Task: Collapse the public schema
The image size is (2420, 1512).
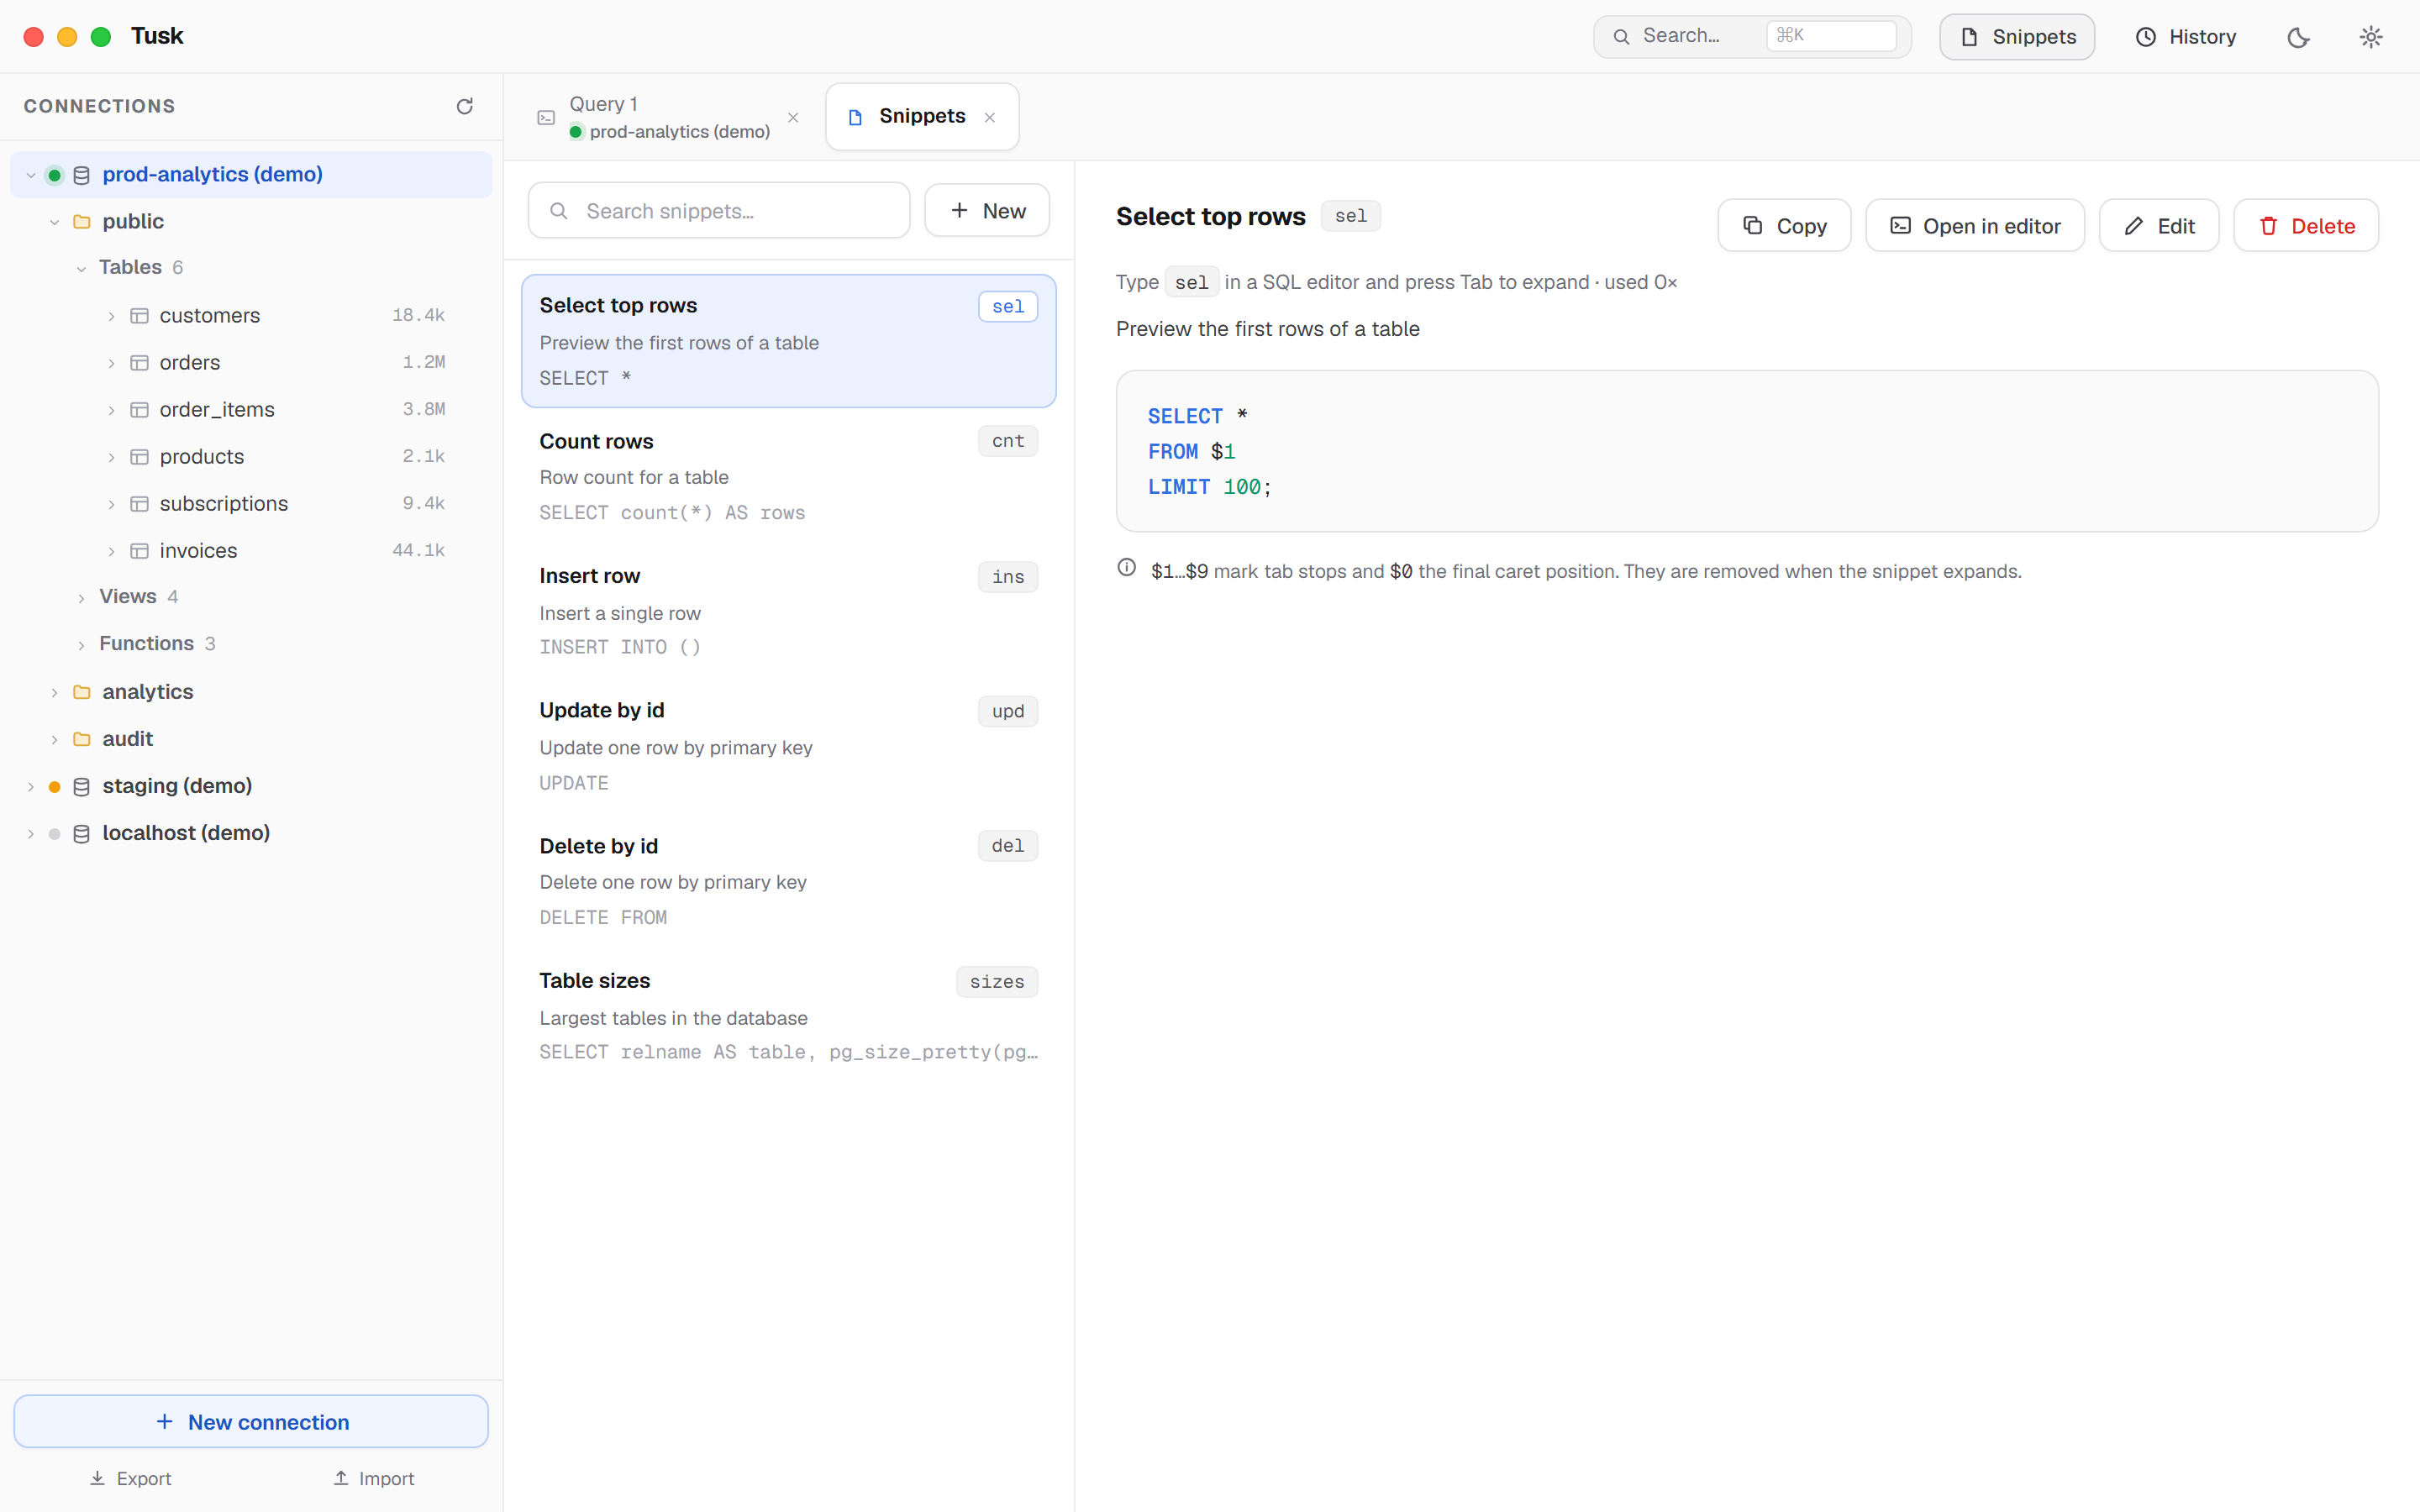Action: pyautogui.click(x=55, y=222)
